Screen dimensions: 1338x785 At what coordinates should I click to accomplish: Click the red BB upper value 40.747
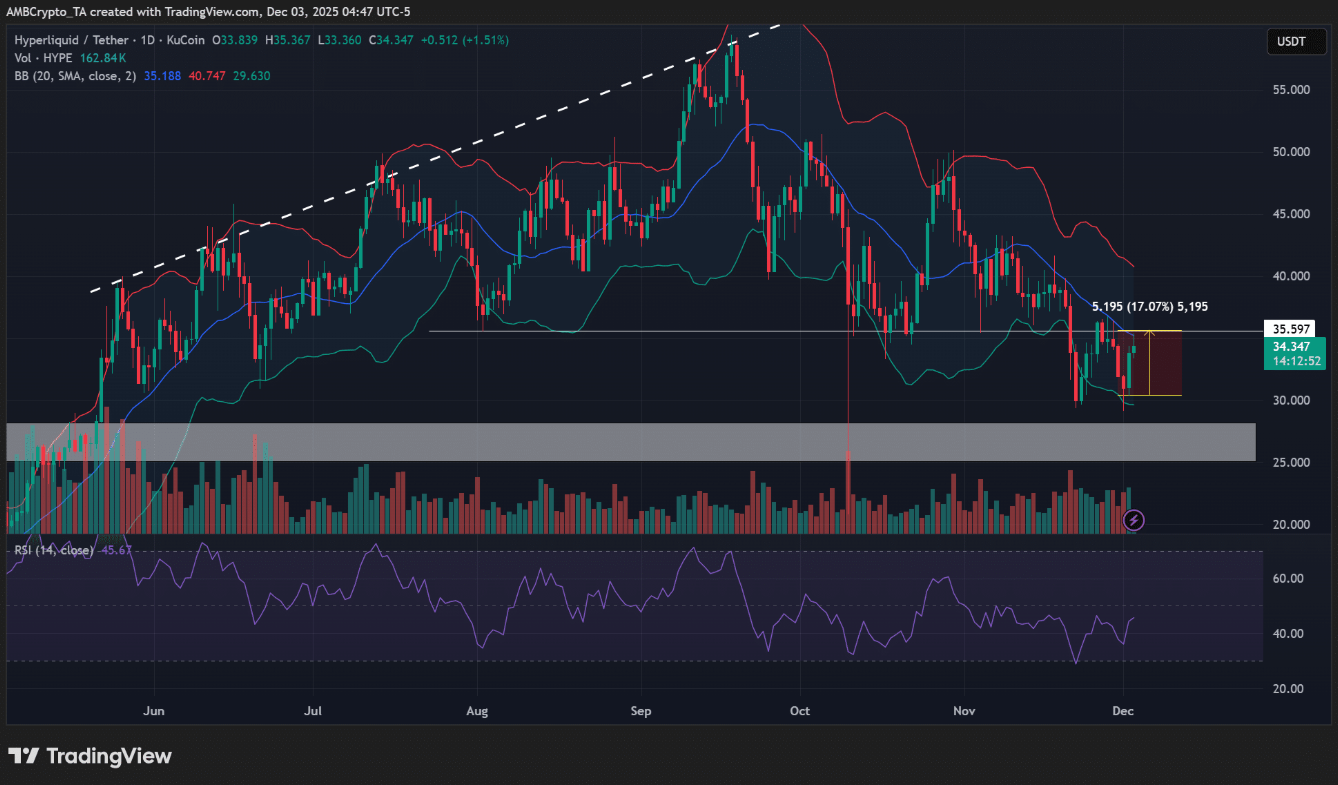[x=206, y=76]
